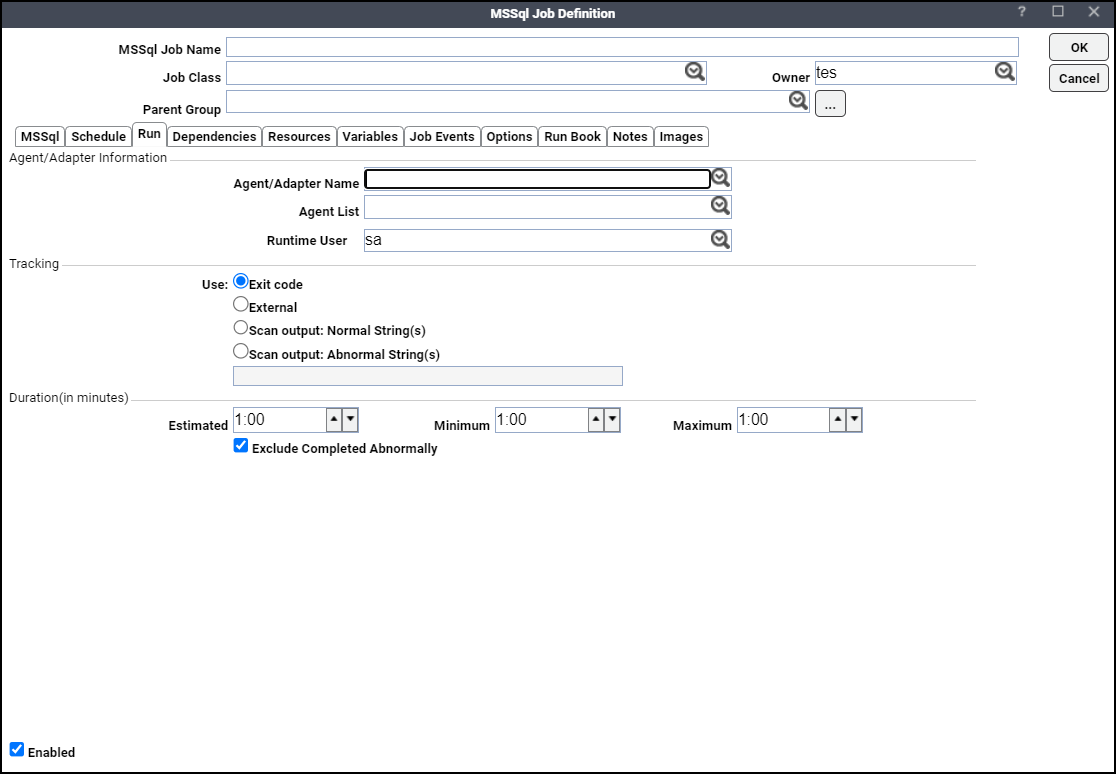
Task: Switch to the Notes tab
Action: coord(631,137)
